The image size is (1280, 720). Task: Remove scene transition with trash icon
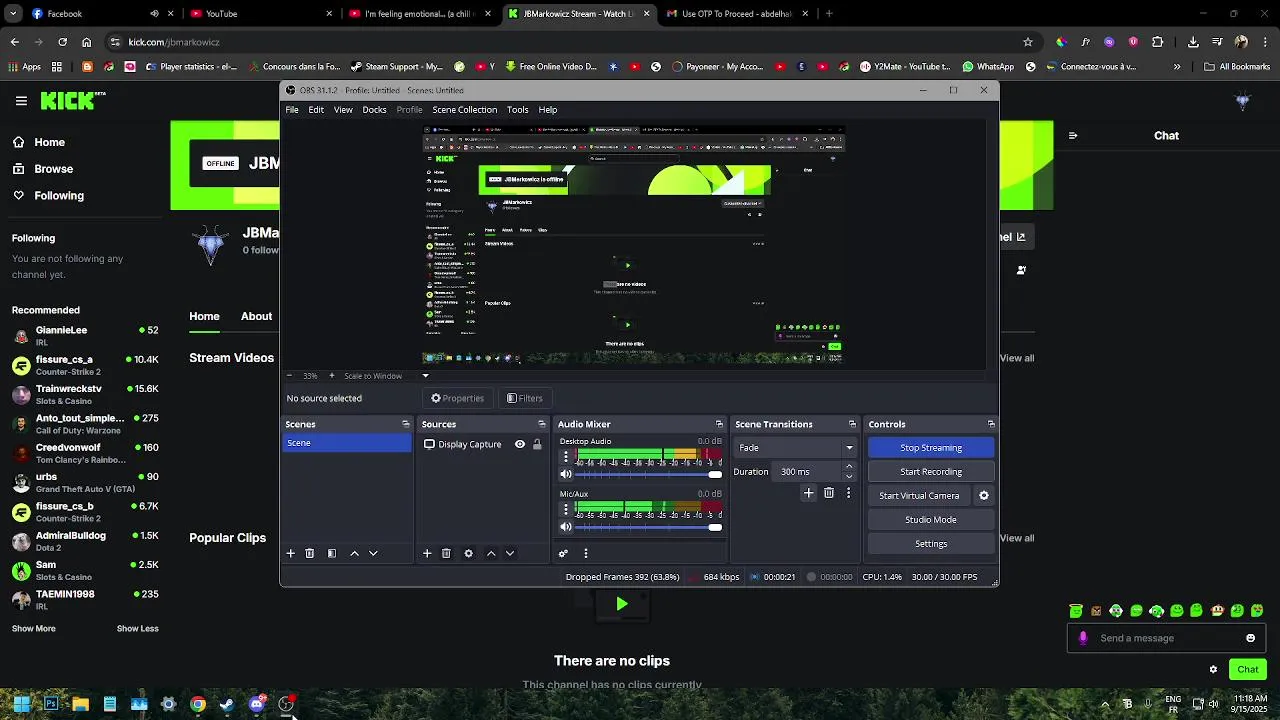coord(829,493)
